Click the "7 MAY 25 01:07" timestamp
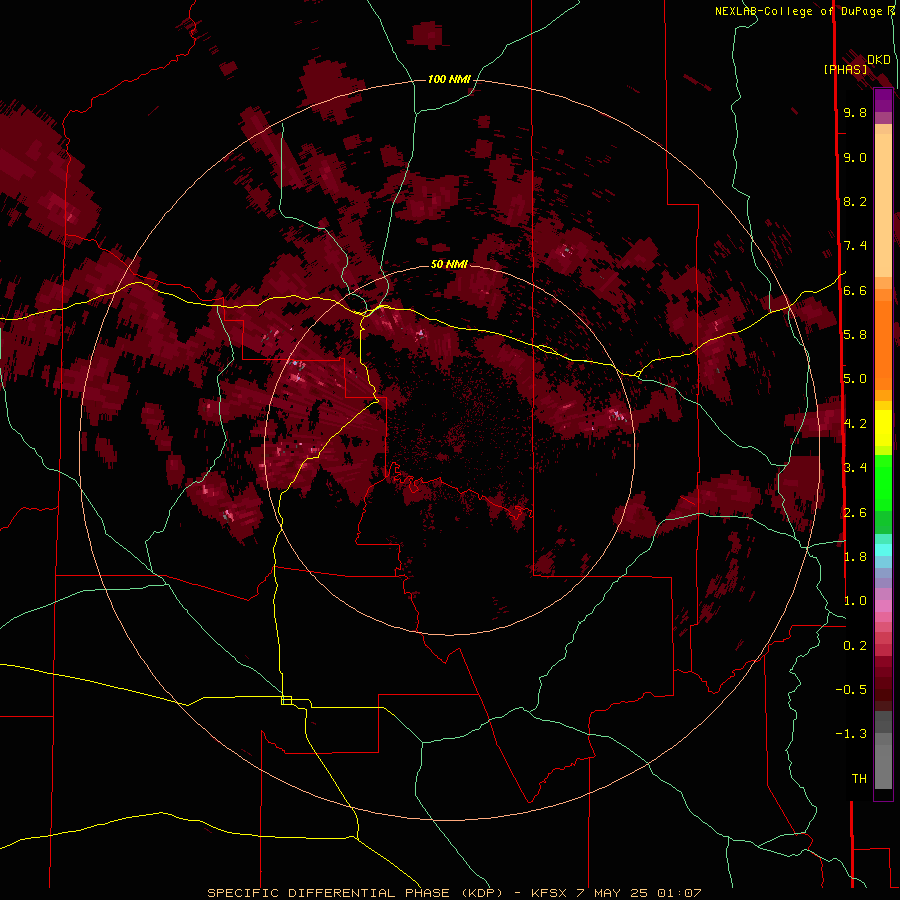 coord(641,893)
